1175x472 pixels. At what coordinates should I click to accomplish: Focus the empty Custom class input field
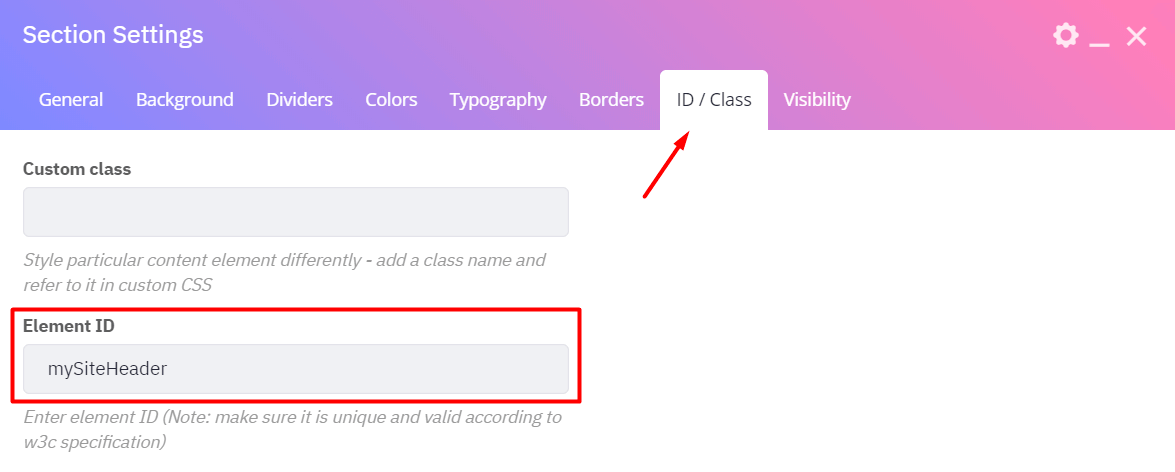coord(296,212)
